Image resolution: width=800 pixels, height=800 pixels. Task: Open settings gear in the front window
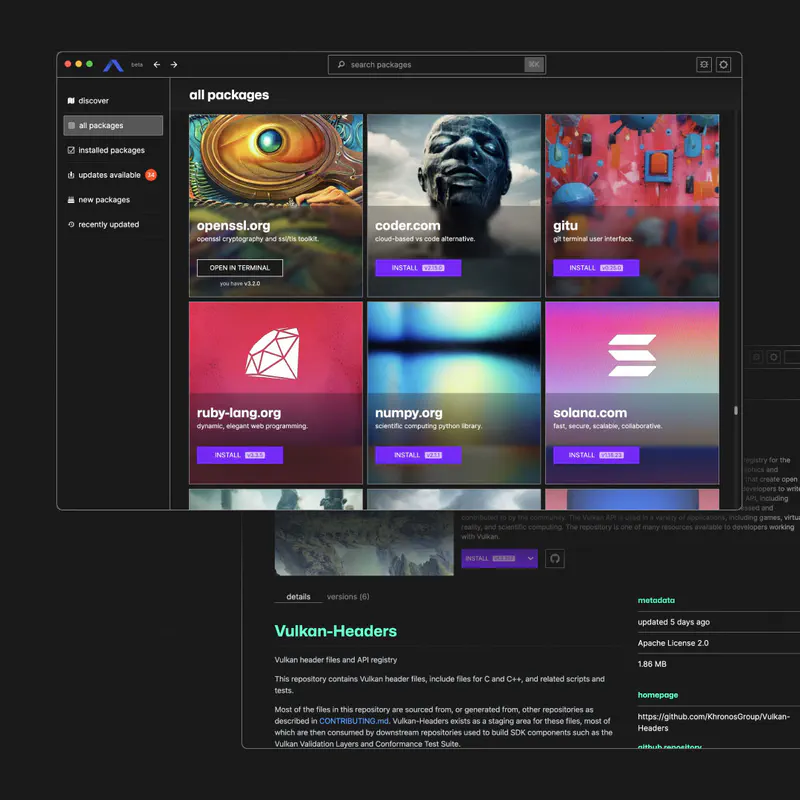723,65
